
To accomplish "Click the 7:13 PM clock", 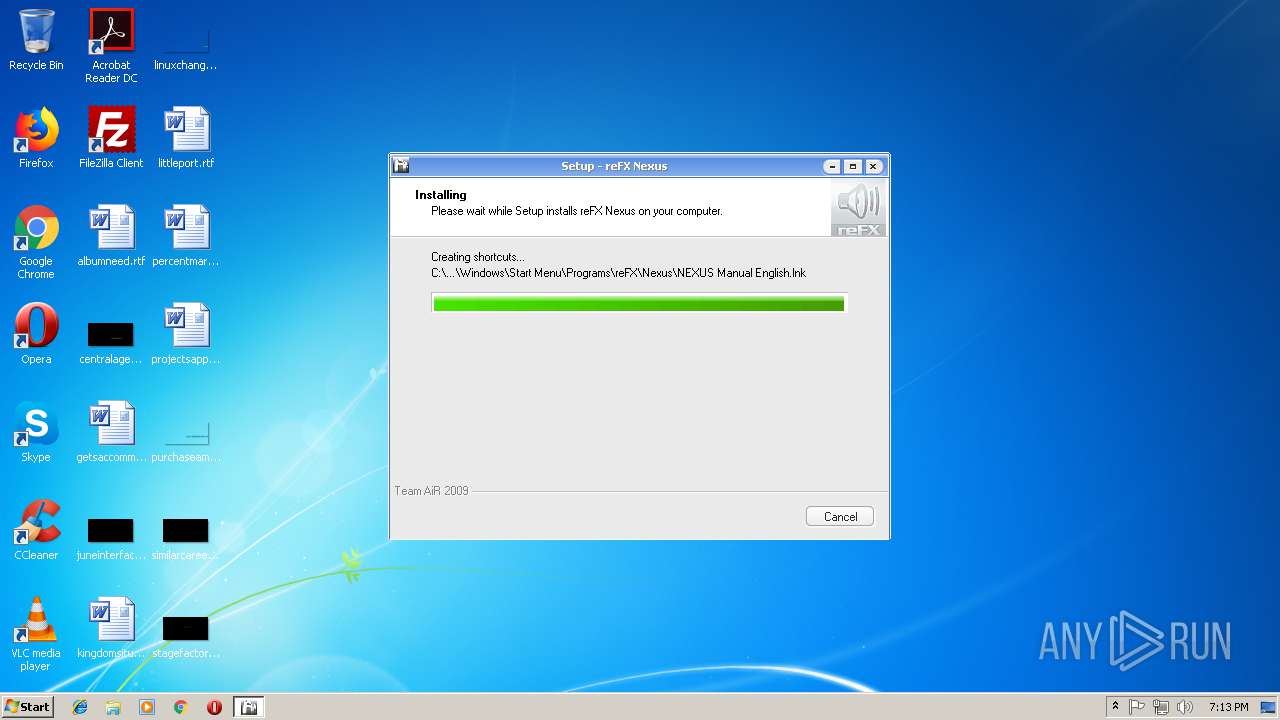I will click(x=1228, y=707).
